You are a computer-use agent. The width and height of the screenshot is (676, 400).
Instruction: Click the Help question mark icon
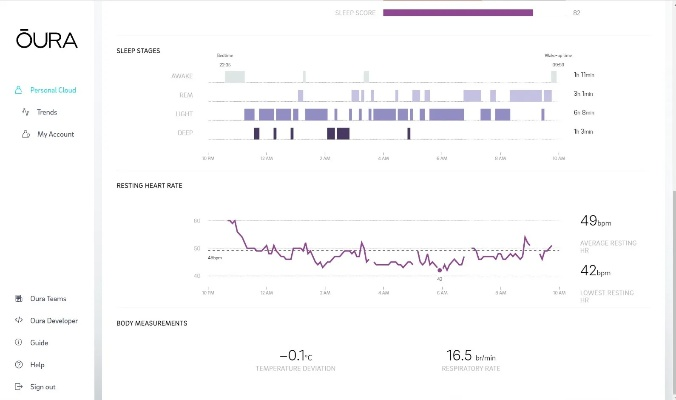(x=19, y=365)
